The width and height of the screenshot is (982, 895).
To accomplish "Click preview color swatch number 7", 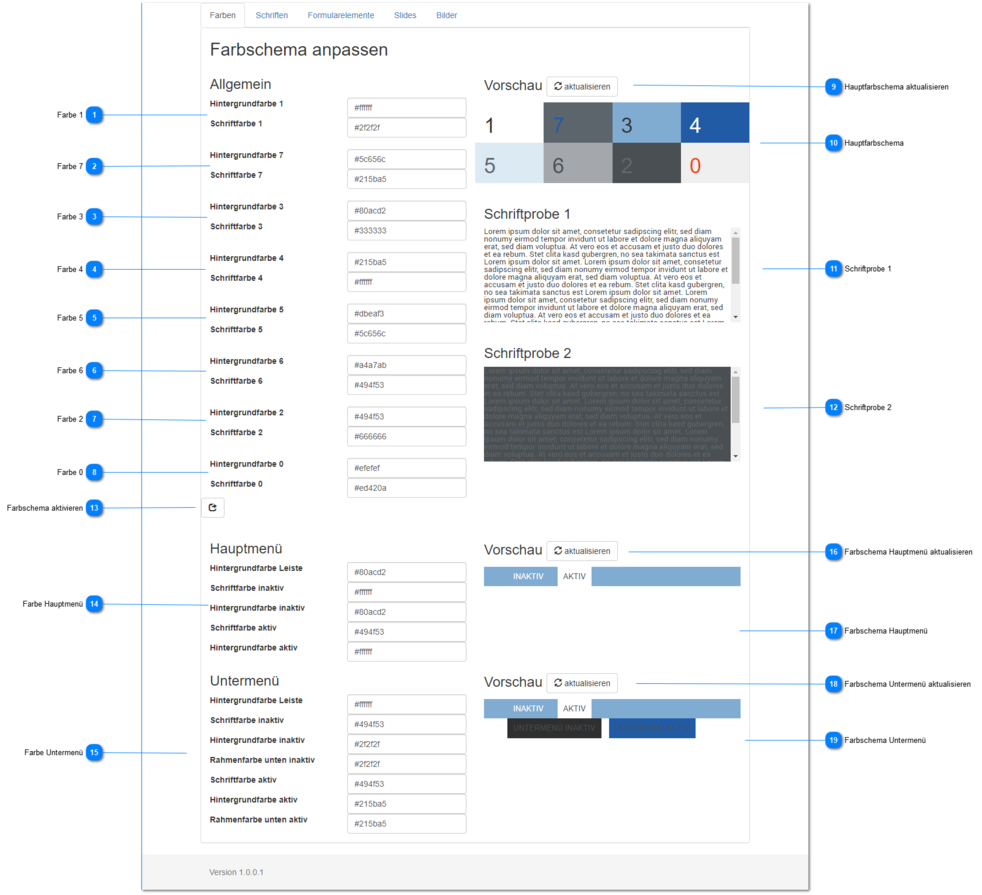I will (x=577, y=123).
